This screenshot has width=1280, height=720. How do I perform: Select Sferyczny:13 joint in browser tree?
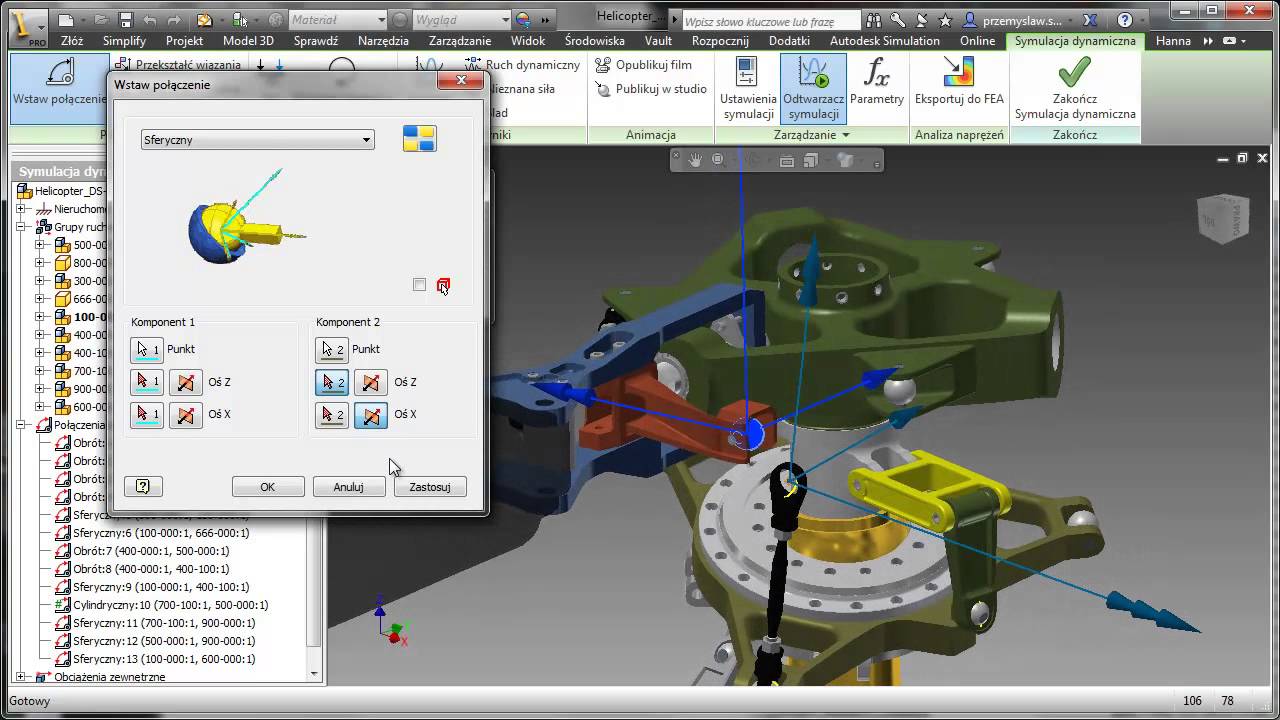[x=155, y=659]
